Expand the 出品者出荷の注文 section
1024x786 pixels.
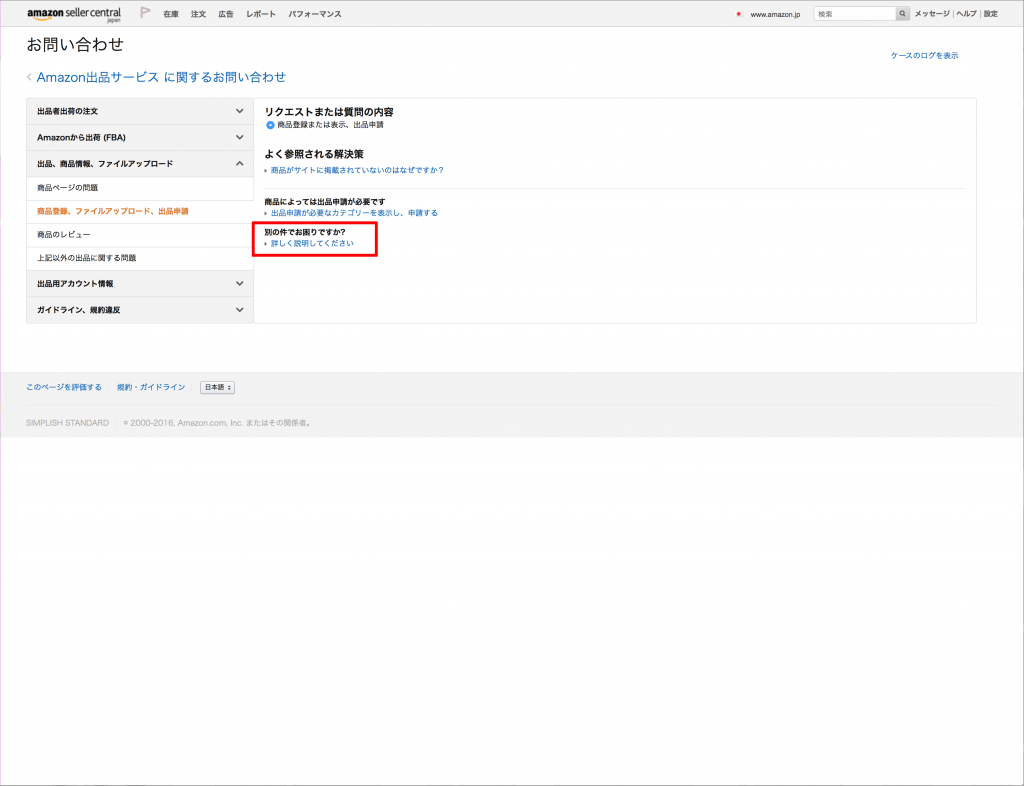click(x=140, y=112)
